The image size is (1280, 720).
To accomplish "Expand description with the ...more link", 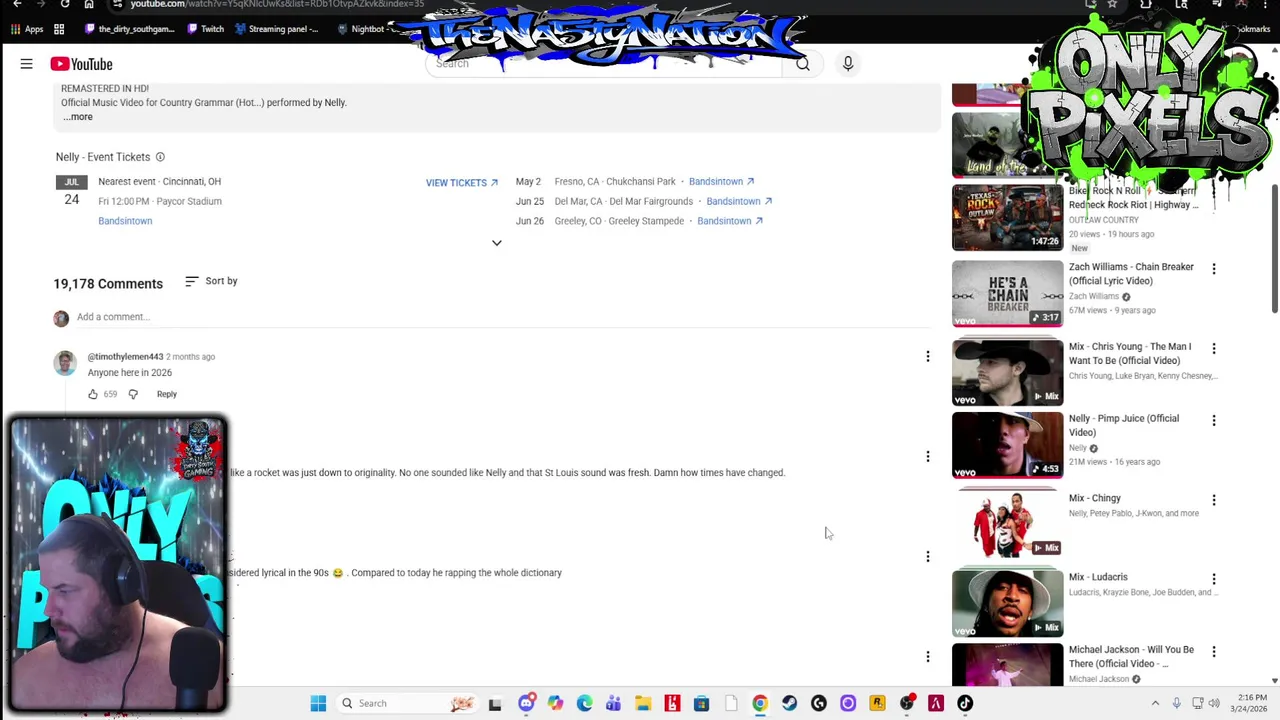I will 78,117.
